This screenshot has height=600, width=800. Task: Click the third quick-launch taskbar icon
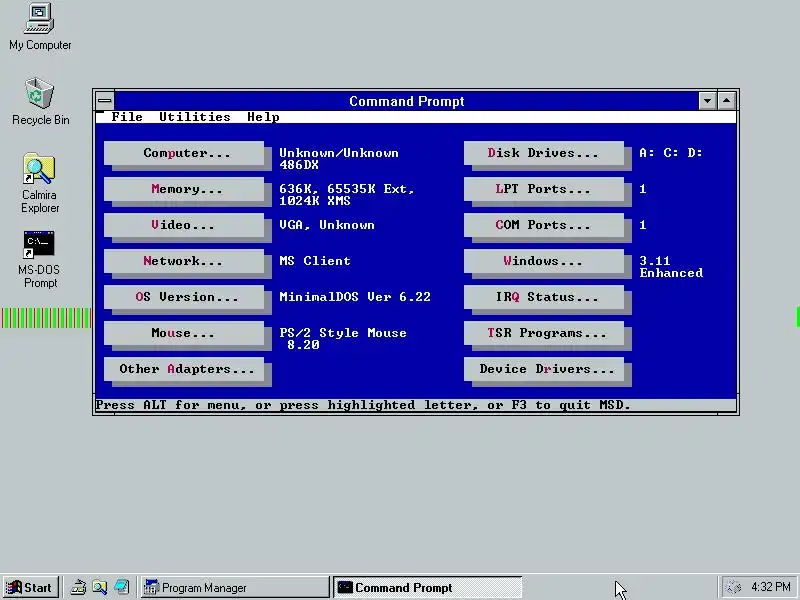pos(121,587)
